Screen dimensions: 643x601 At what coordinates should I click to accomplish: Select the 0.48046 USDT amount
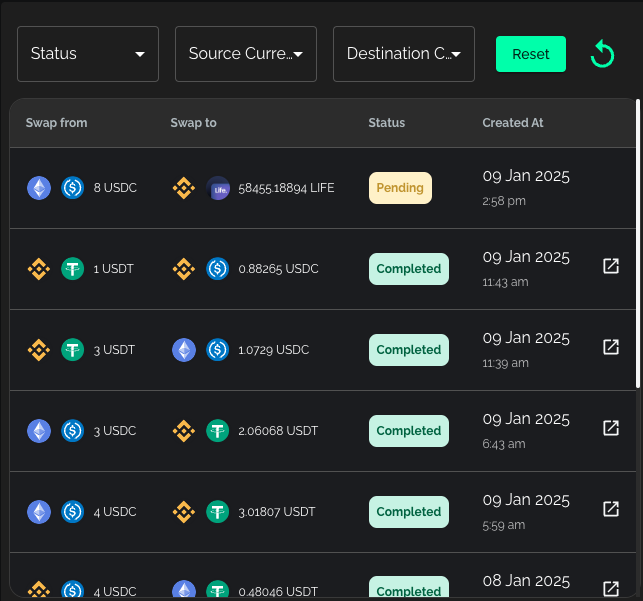click(278, 592)
